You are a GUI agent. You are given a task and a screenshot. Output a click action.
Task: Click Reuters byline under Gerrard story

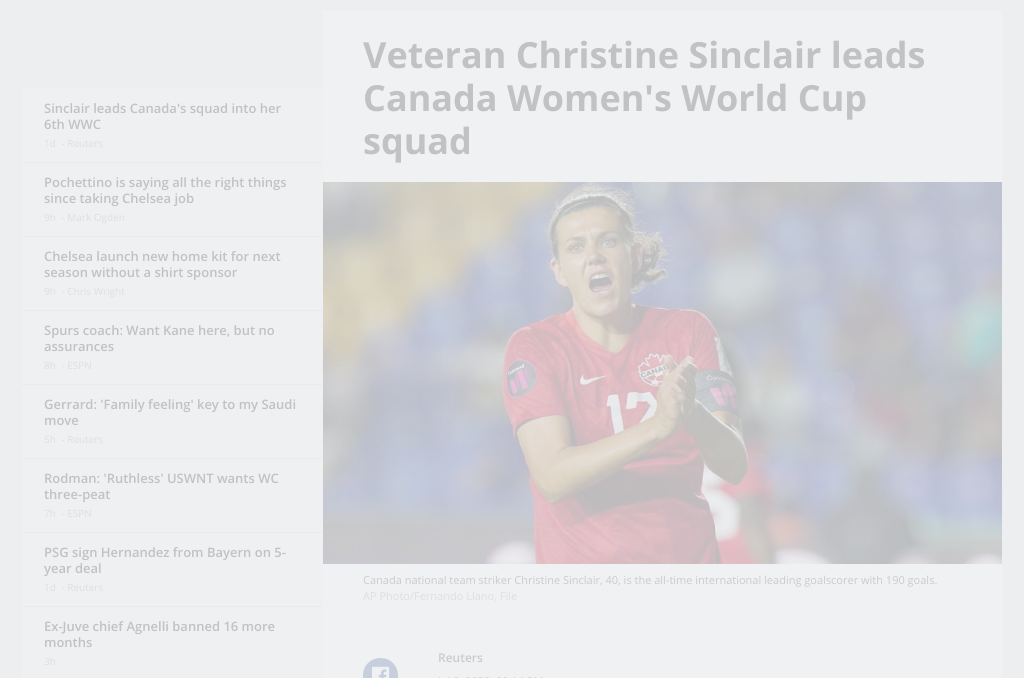84,440
